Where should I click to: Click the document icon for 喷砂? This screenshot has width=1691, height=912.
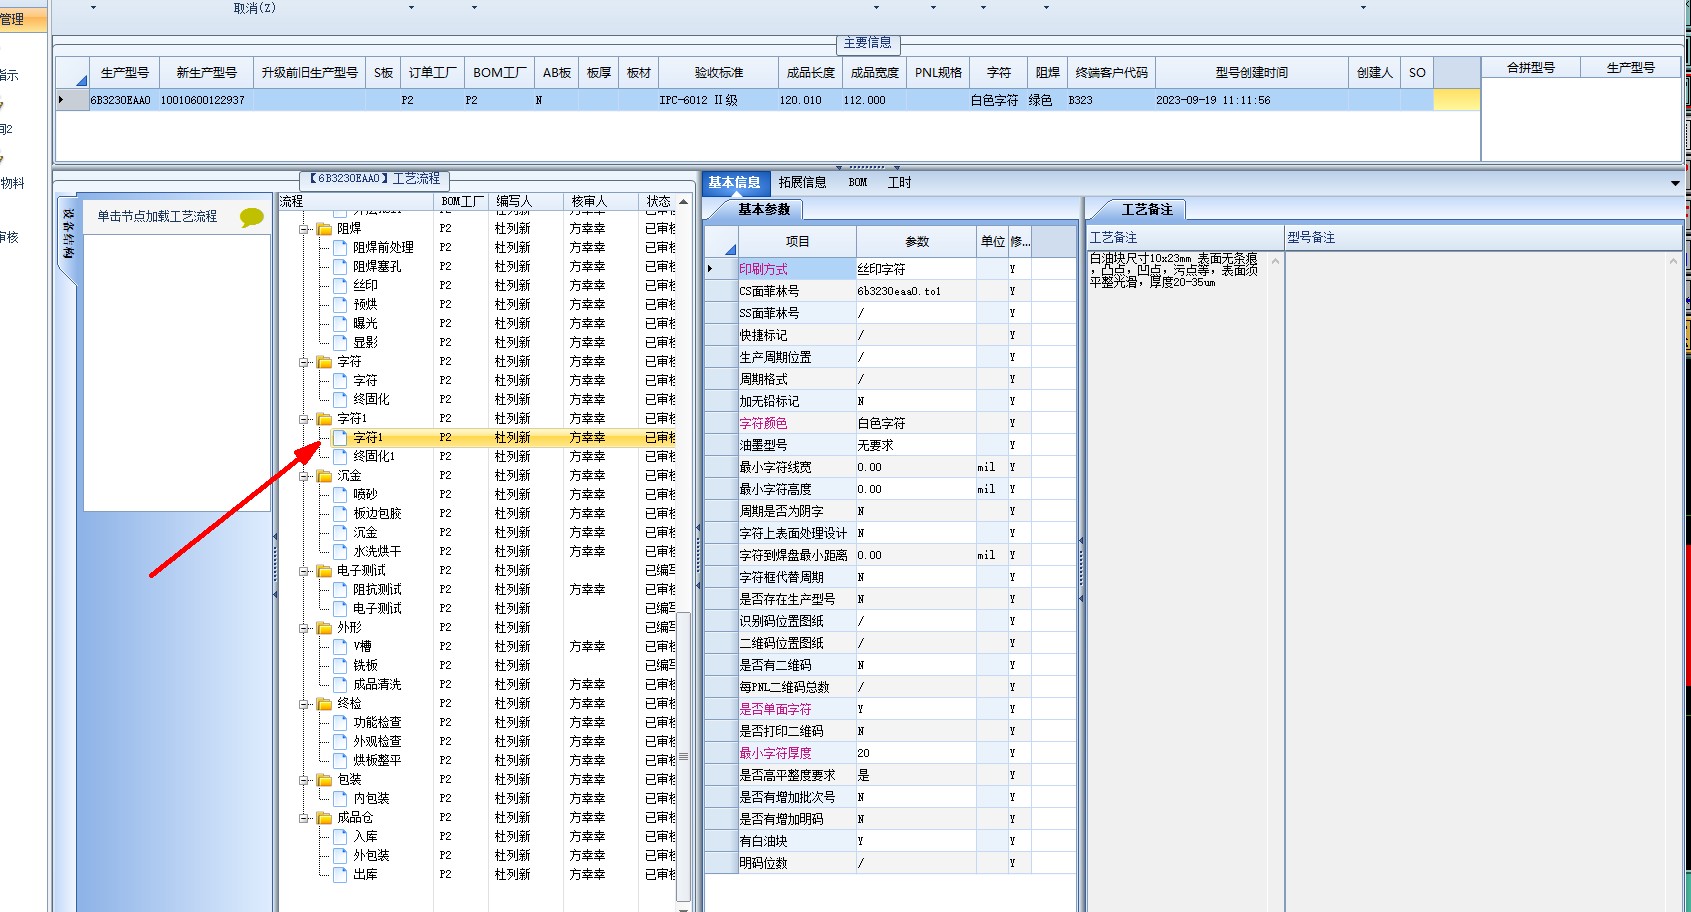tap(340, 494)
